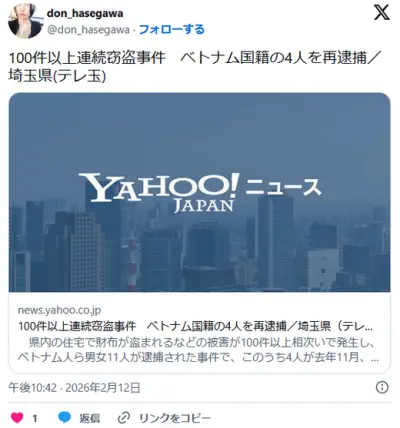
Task: Click the X logo icon
Action: click(x=382, y=13)
